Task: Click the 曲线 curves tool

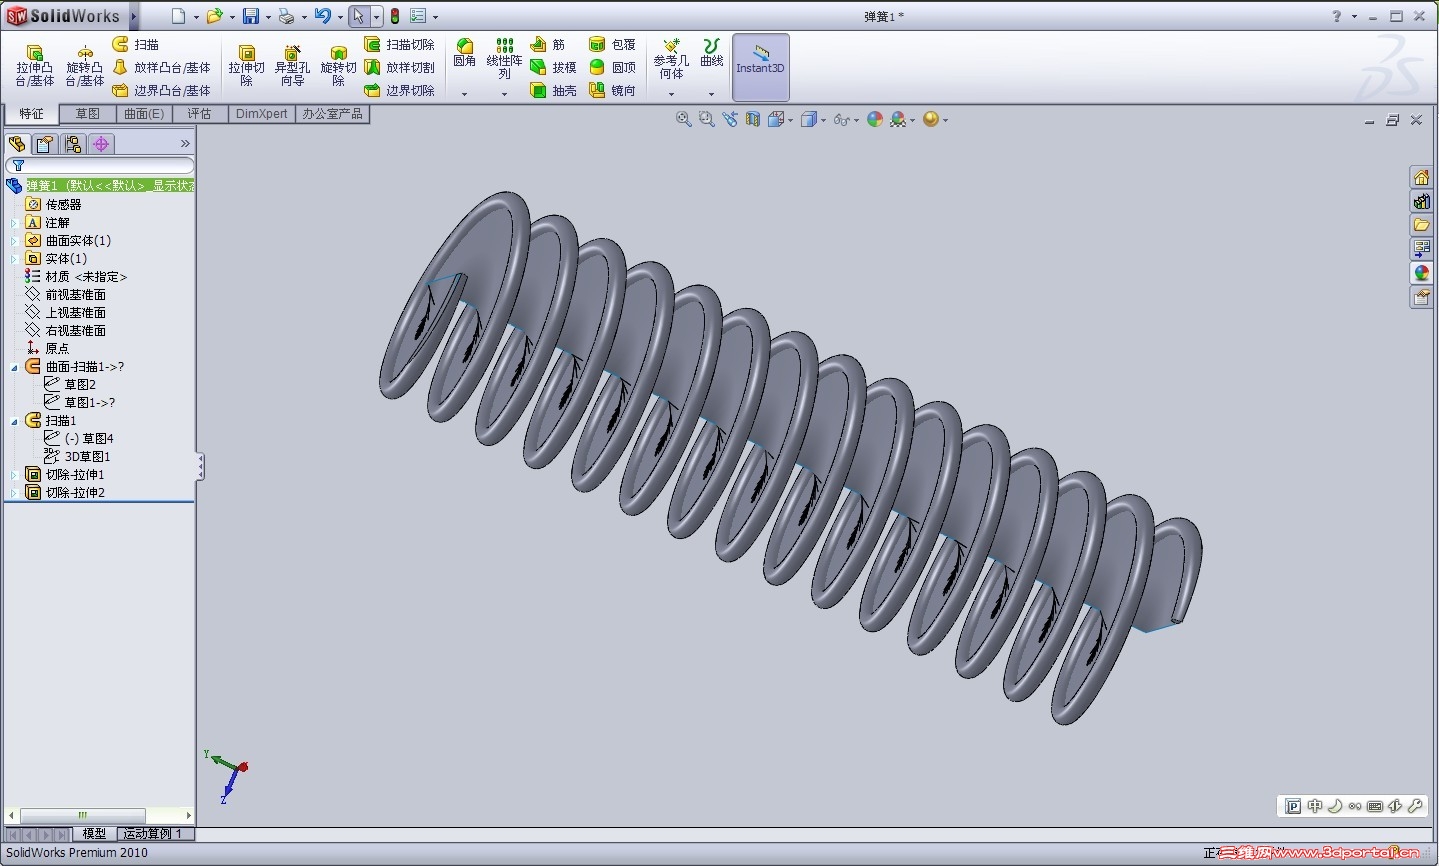Action: click(x=711, y=53)
